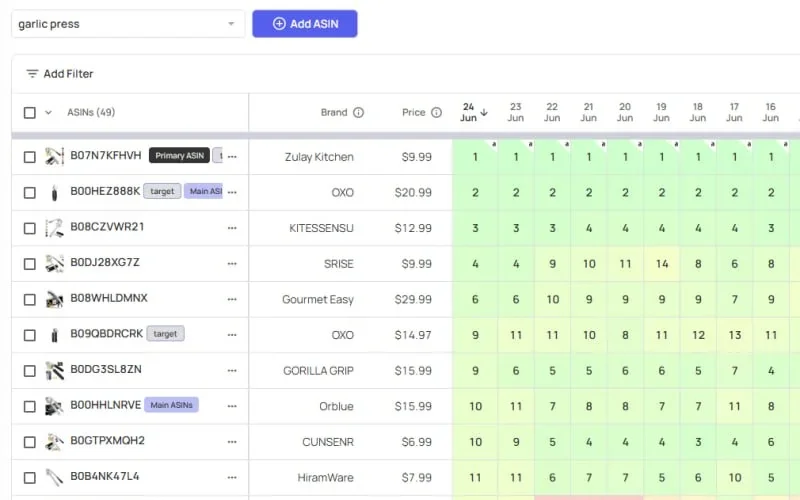Open ASIN link B0GTPXMQH2
Screen dimensions: 800x500
(x=108, y=440)
